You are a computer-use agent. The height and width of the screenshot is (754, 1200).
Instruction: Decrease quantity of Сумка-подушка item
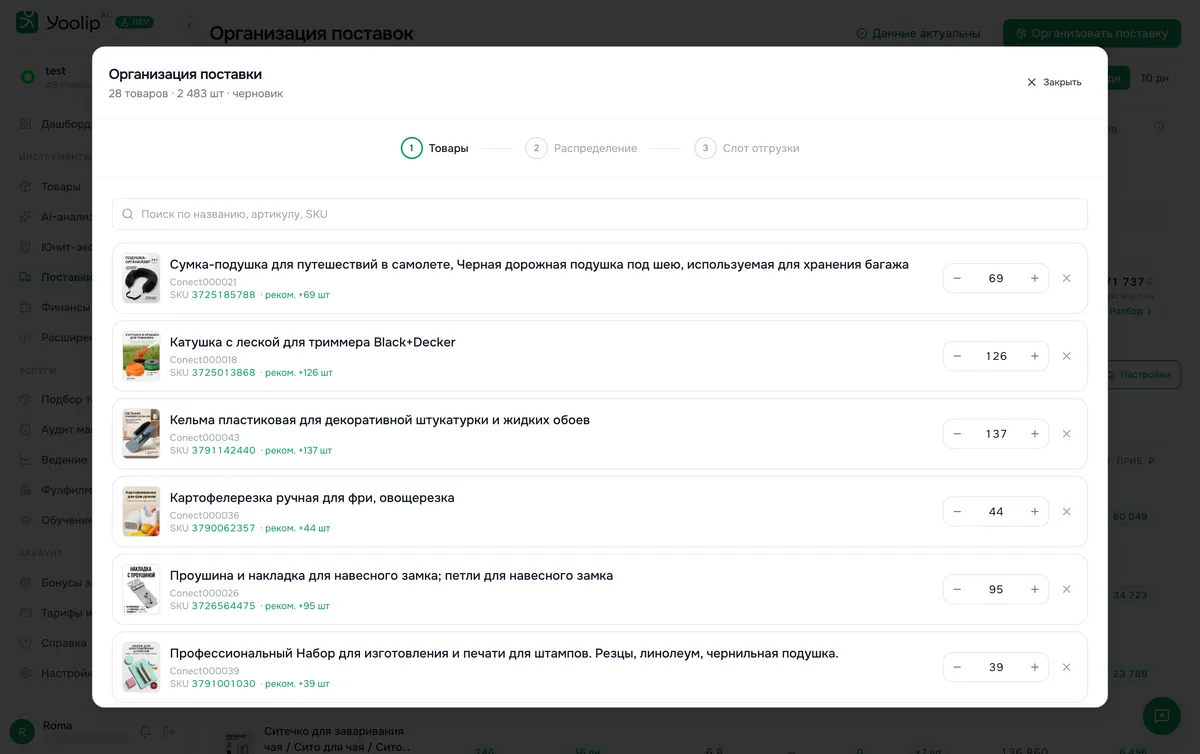coord(957,278)
